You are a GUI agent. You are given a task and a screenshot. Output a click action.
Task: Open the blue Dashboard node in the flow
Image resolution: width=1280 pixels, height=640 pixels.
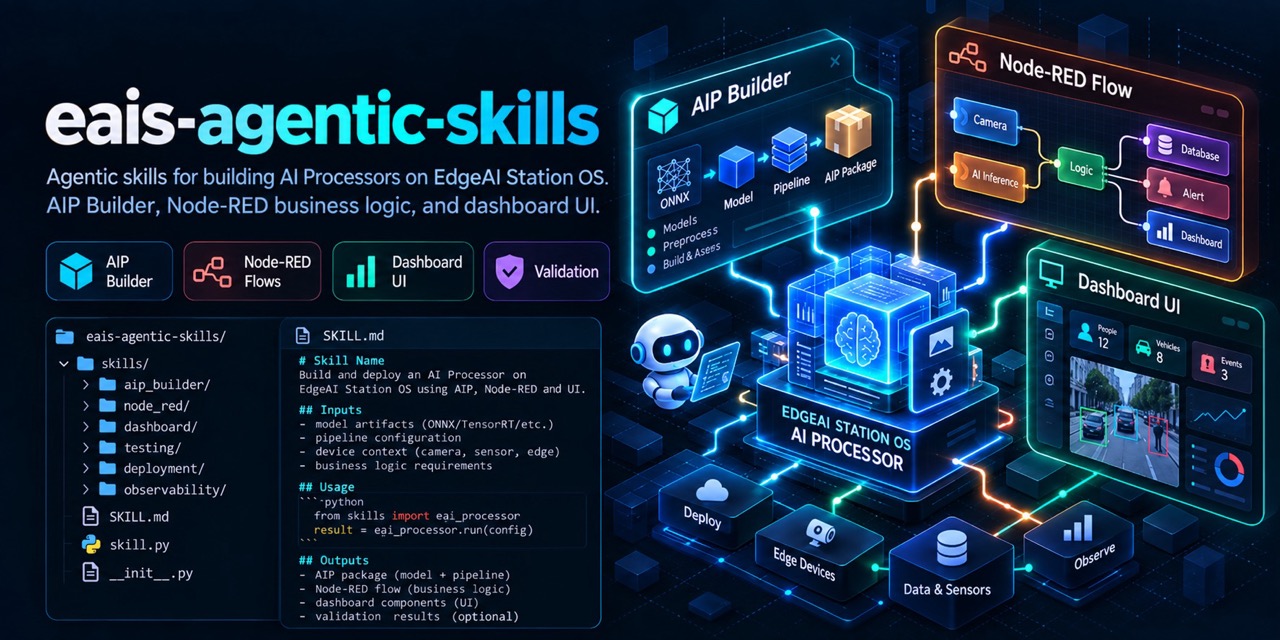coord(1188,237)
